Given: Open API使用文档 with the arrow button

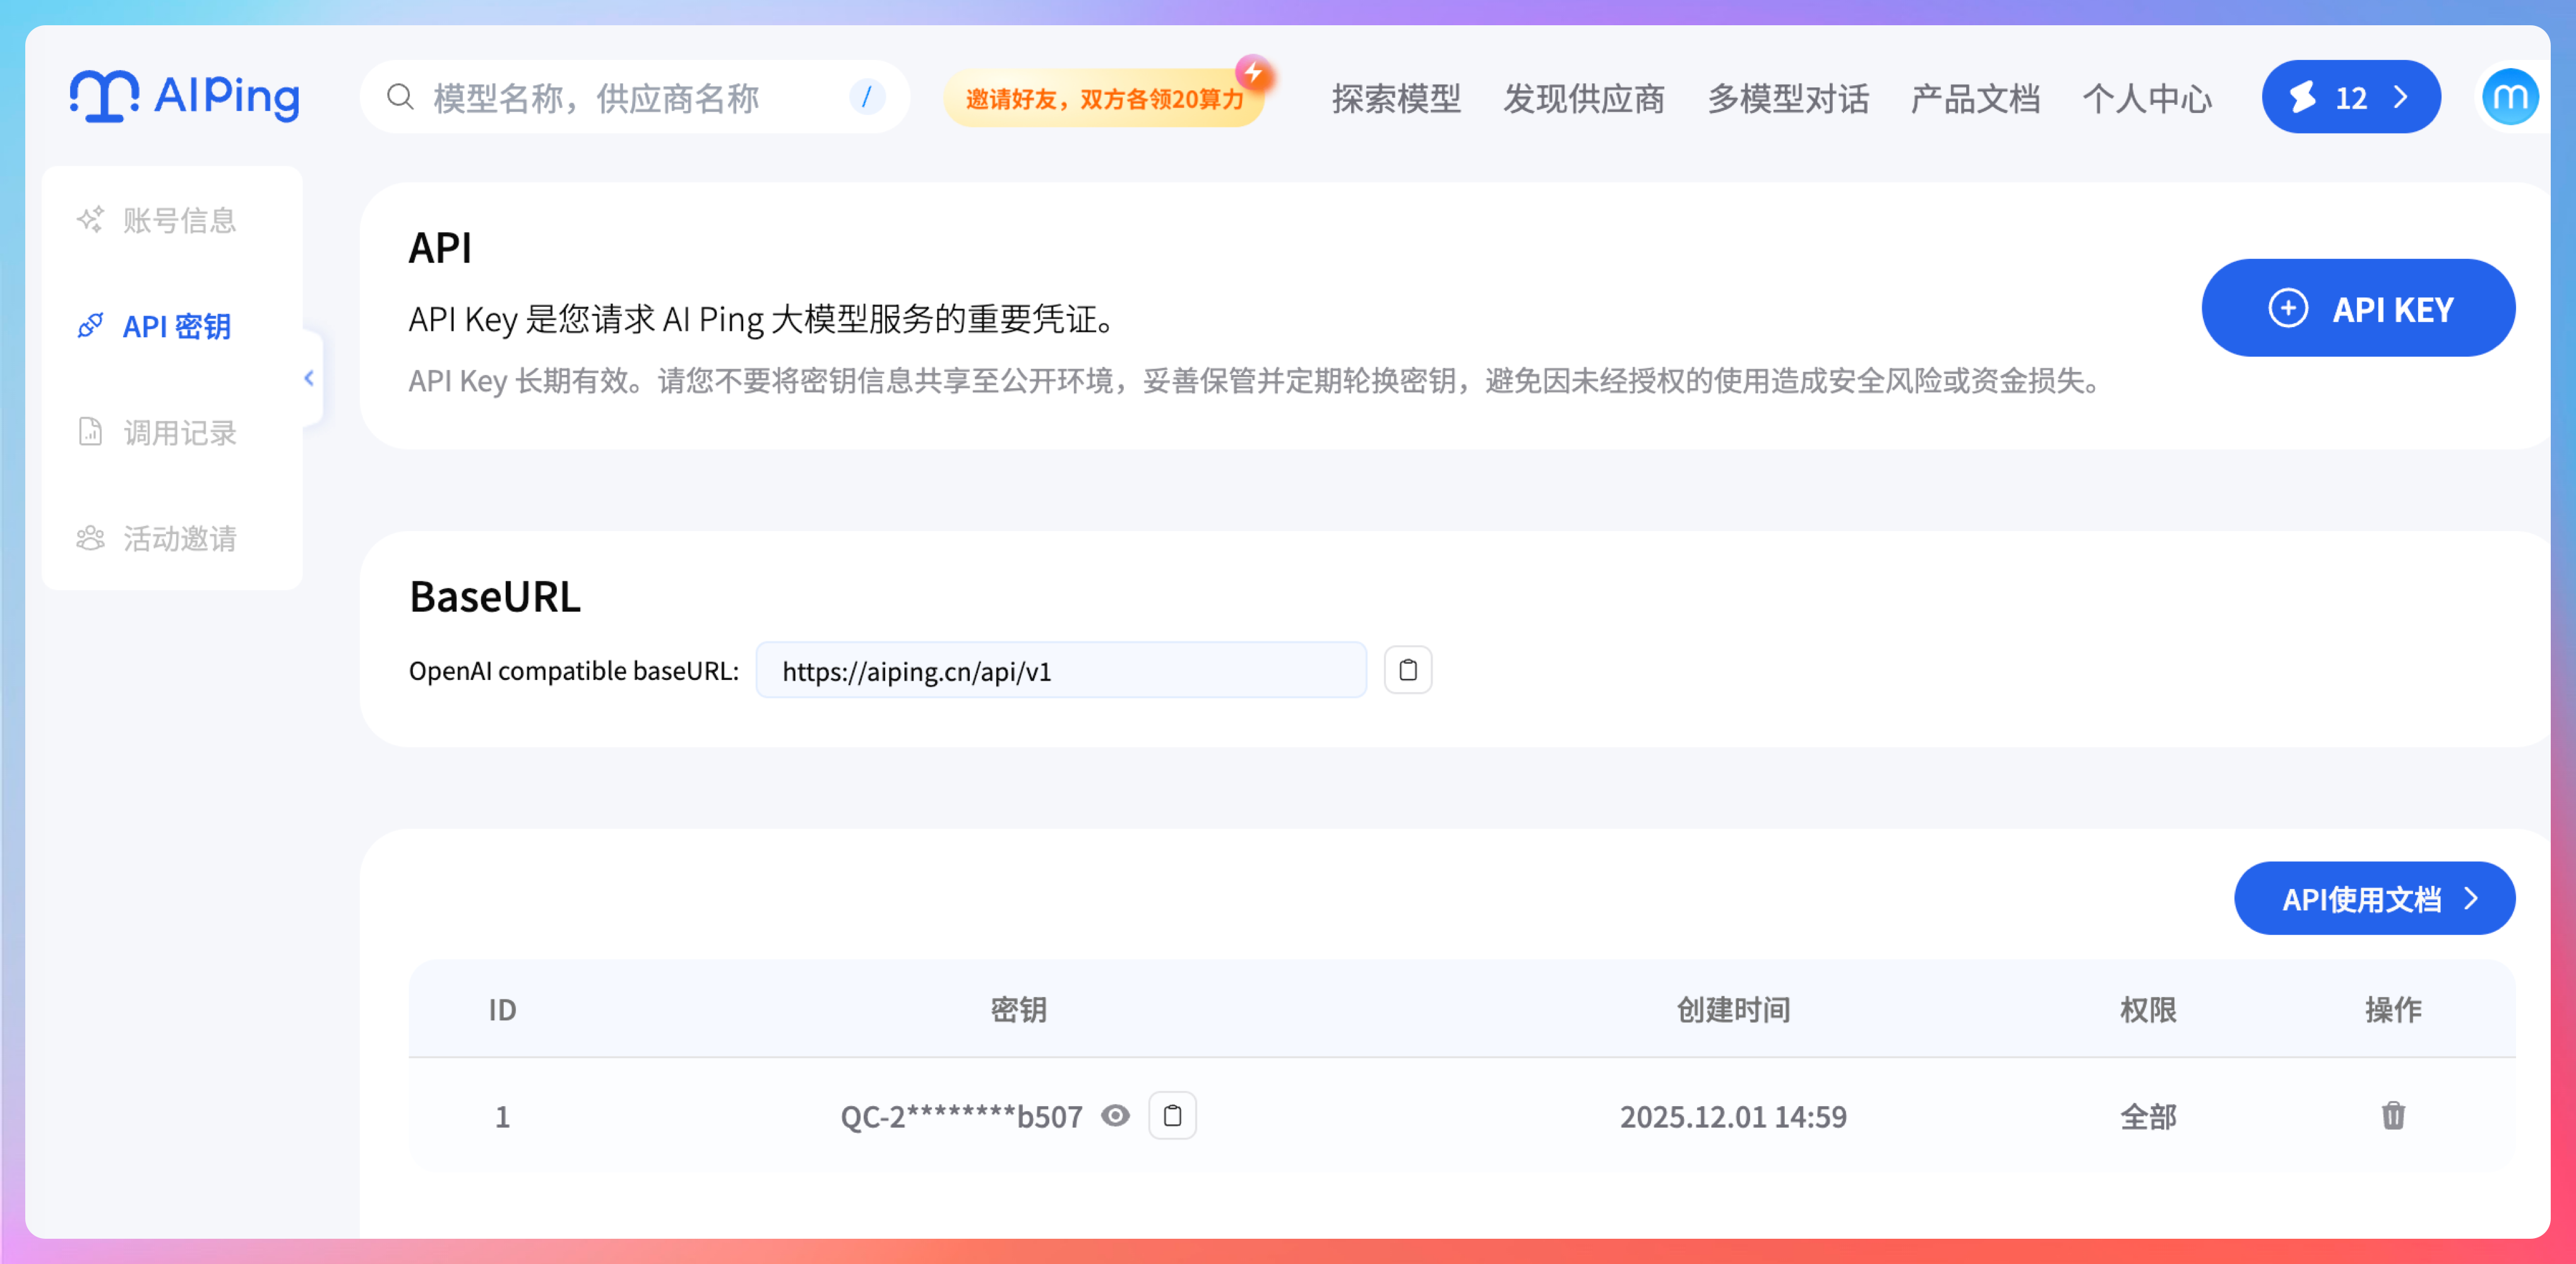Looking at the screenshot, I should 2374,899.
